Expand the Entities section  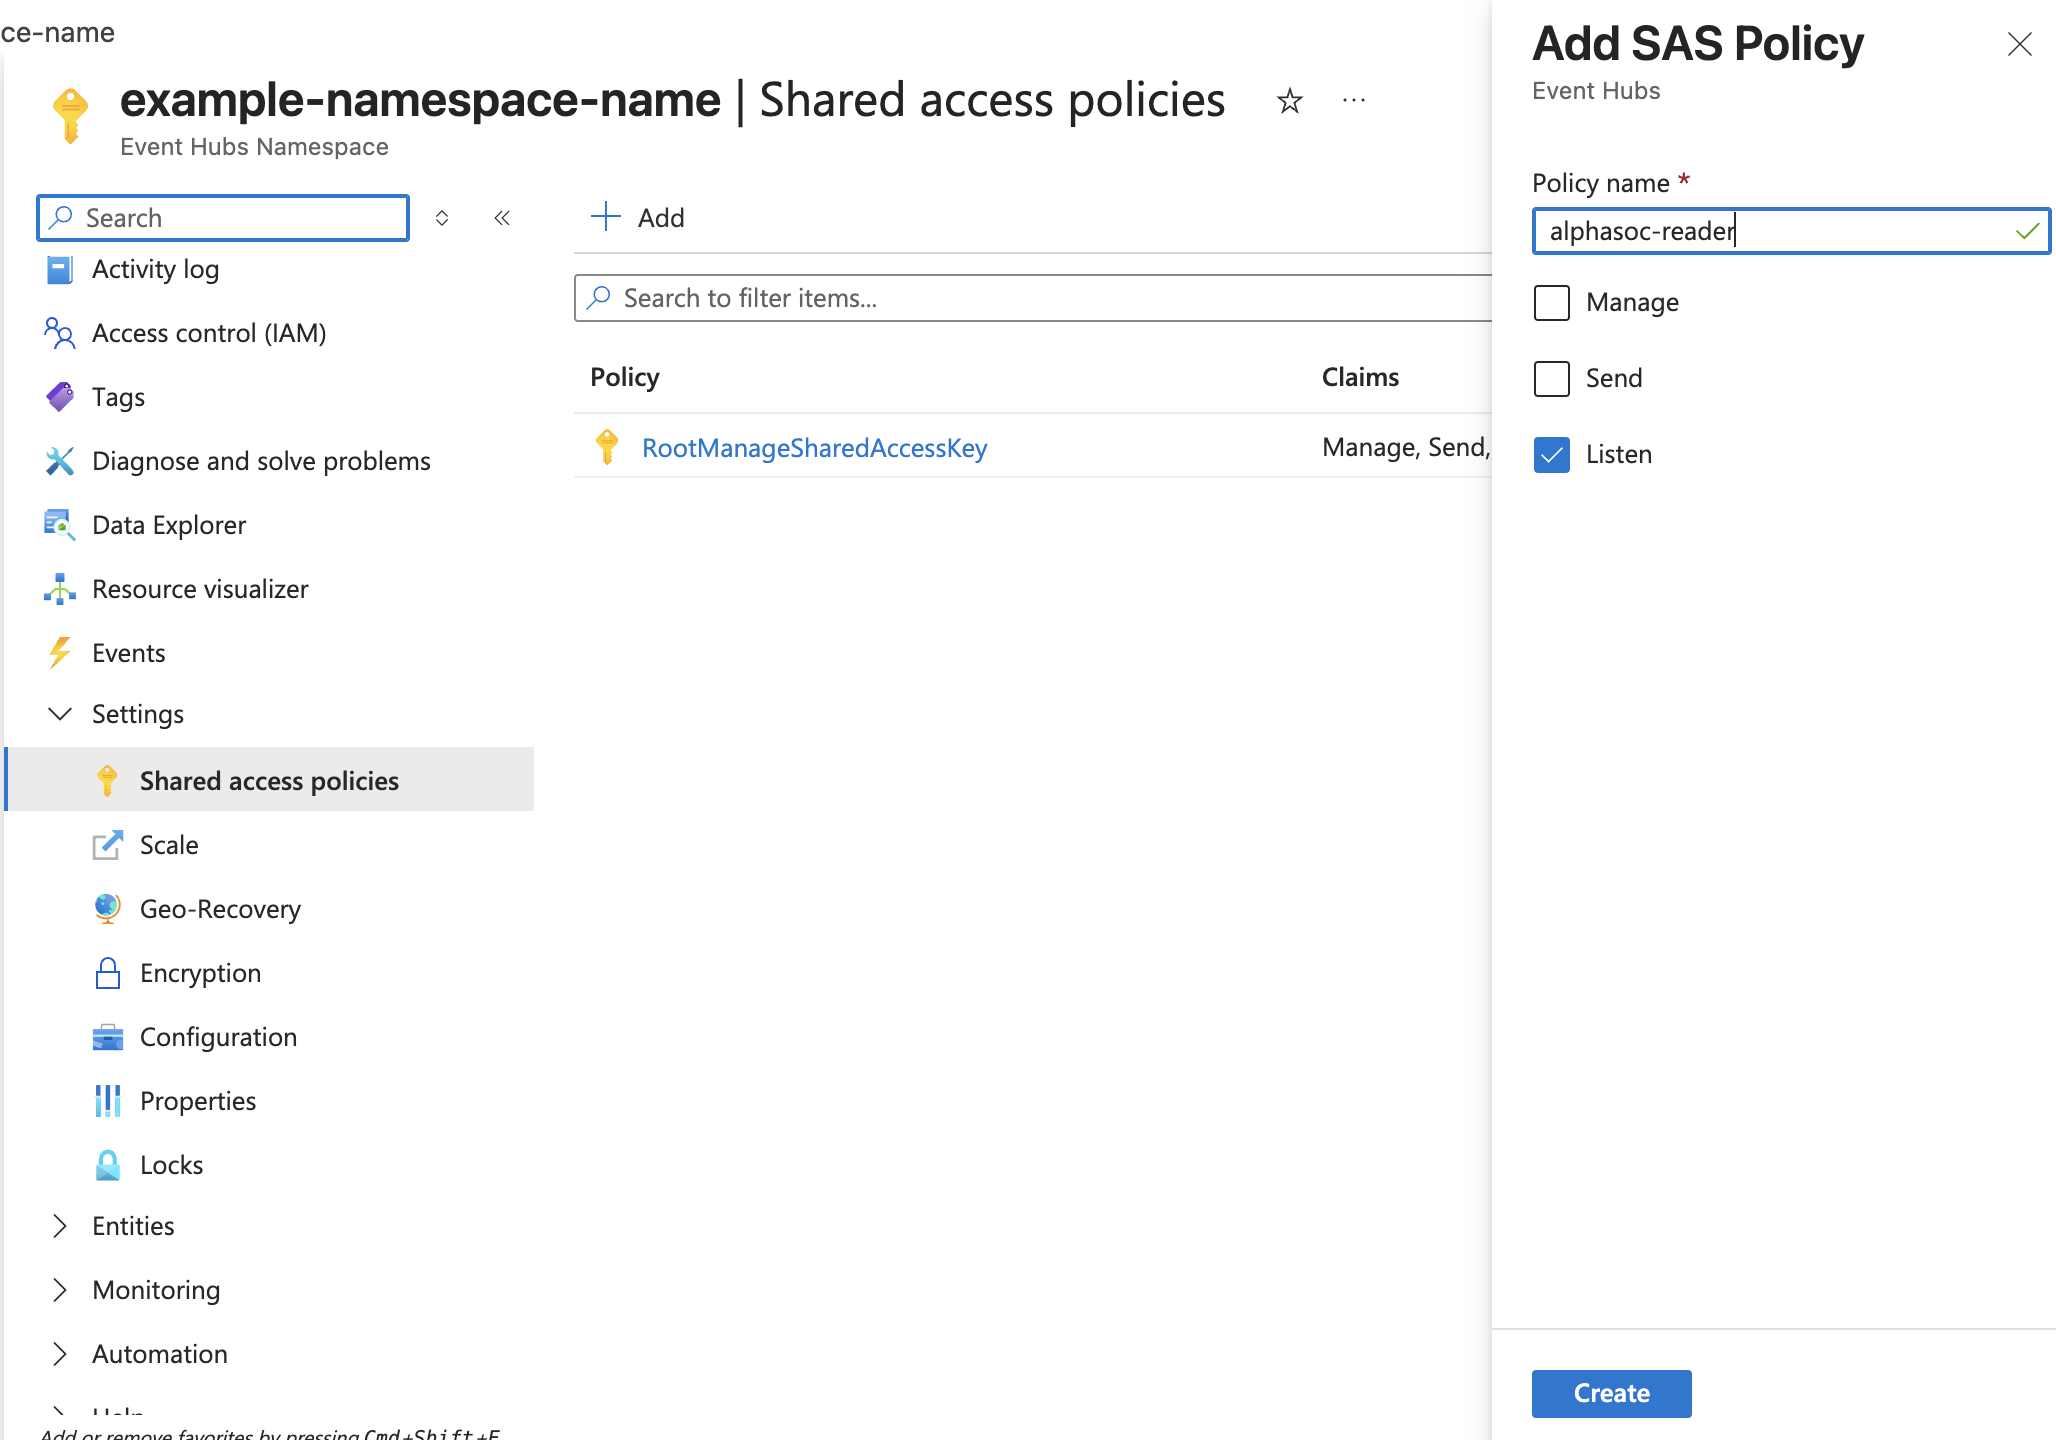point(60,1226)
